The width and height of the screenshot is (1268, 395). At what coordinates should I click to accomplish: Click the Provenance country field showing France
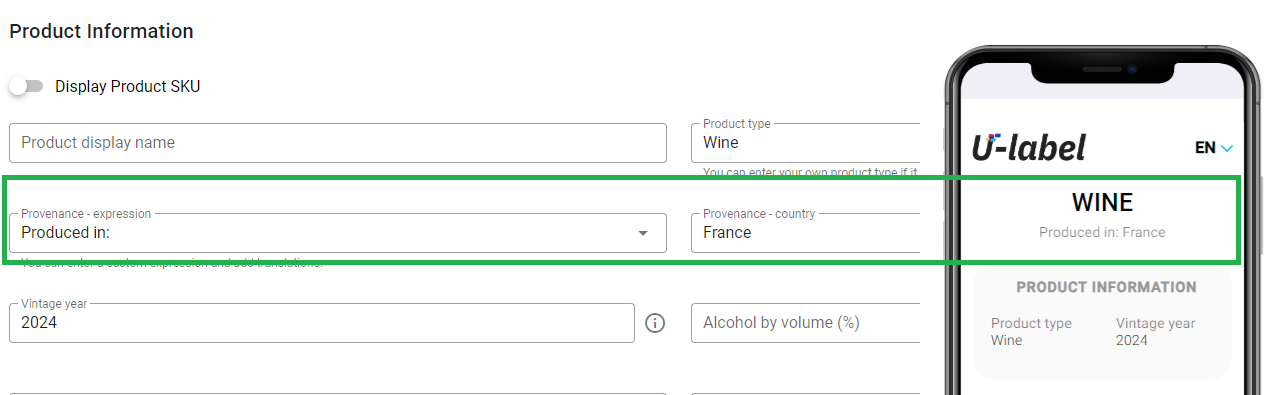[x=805, y=233]
